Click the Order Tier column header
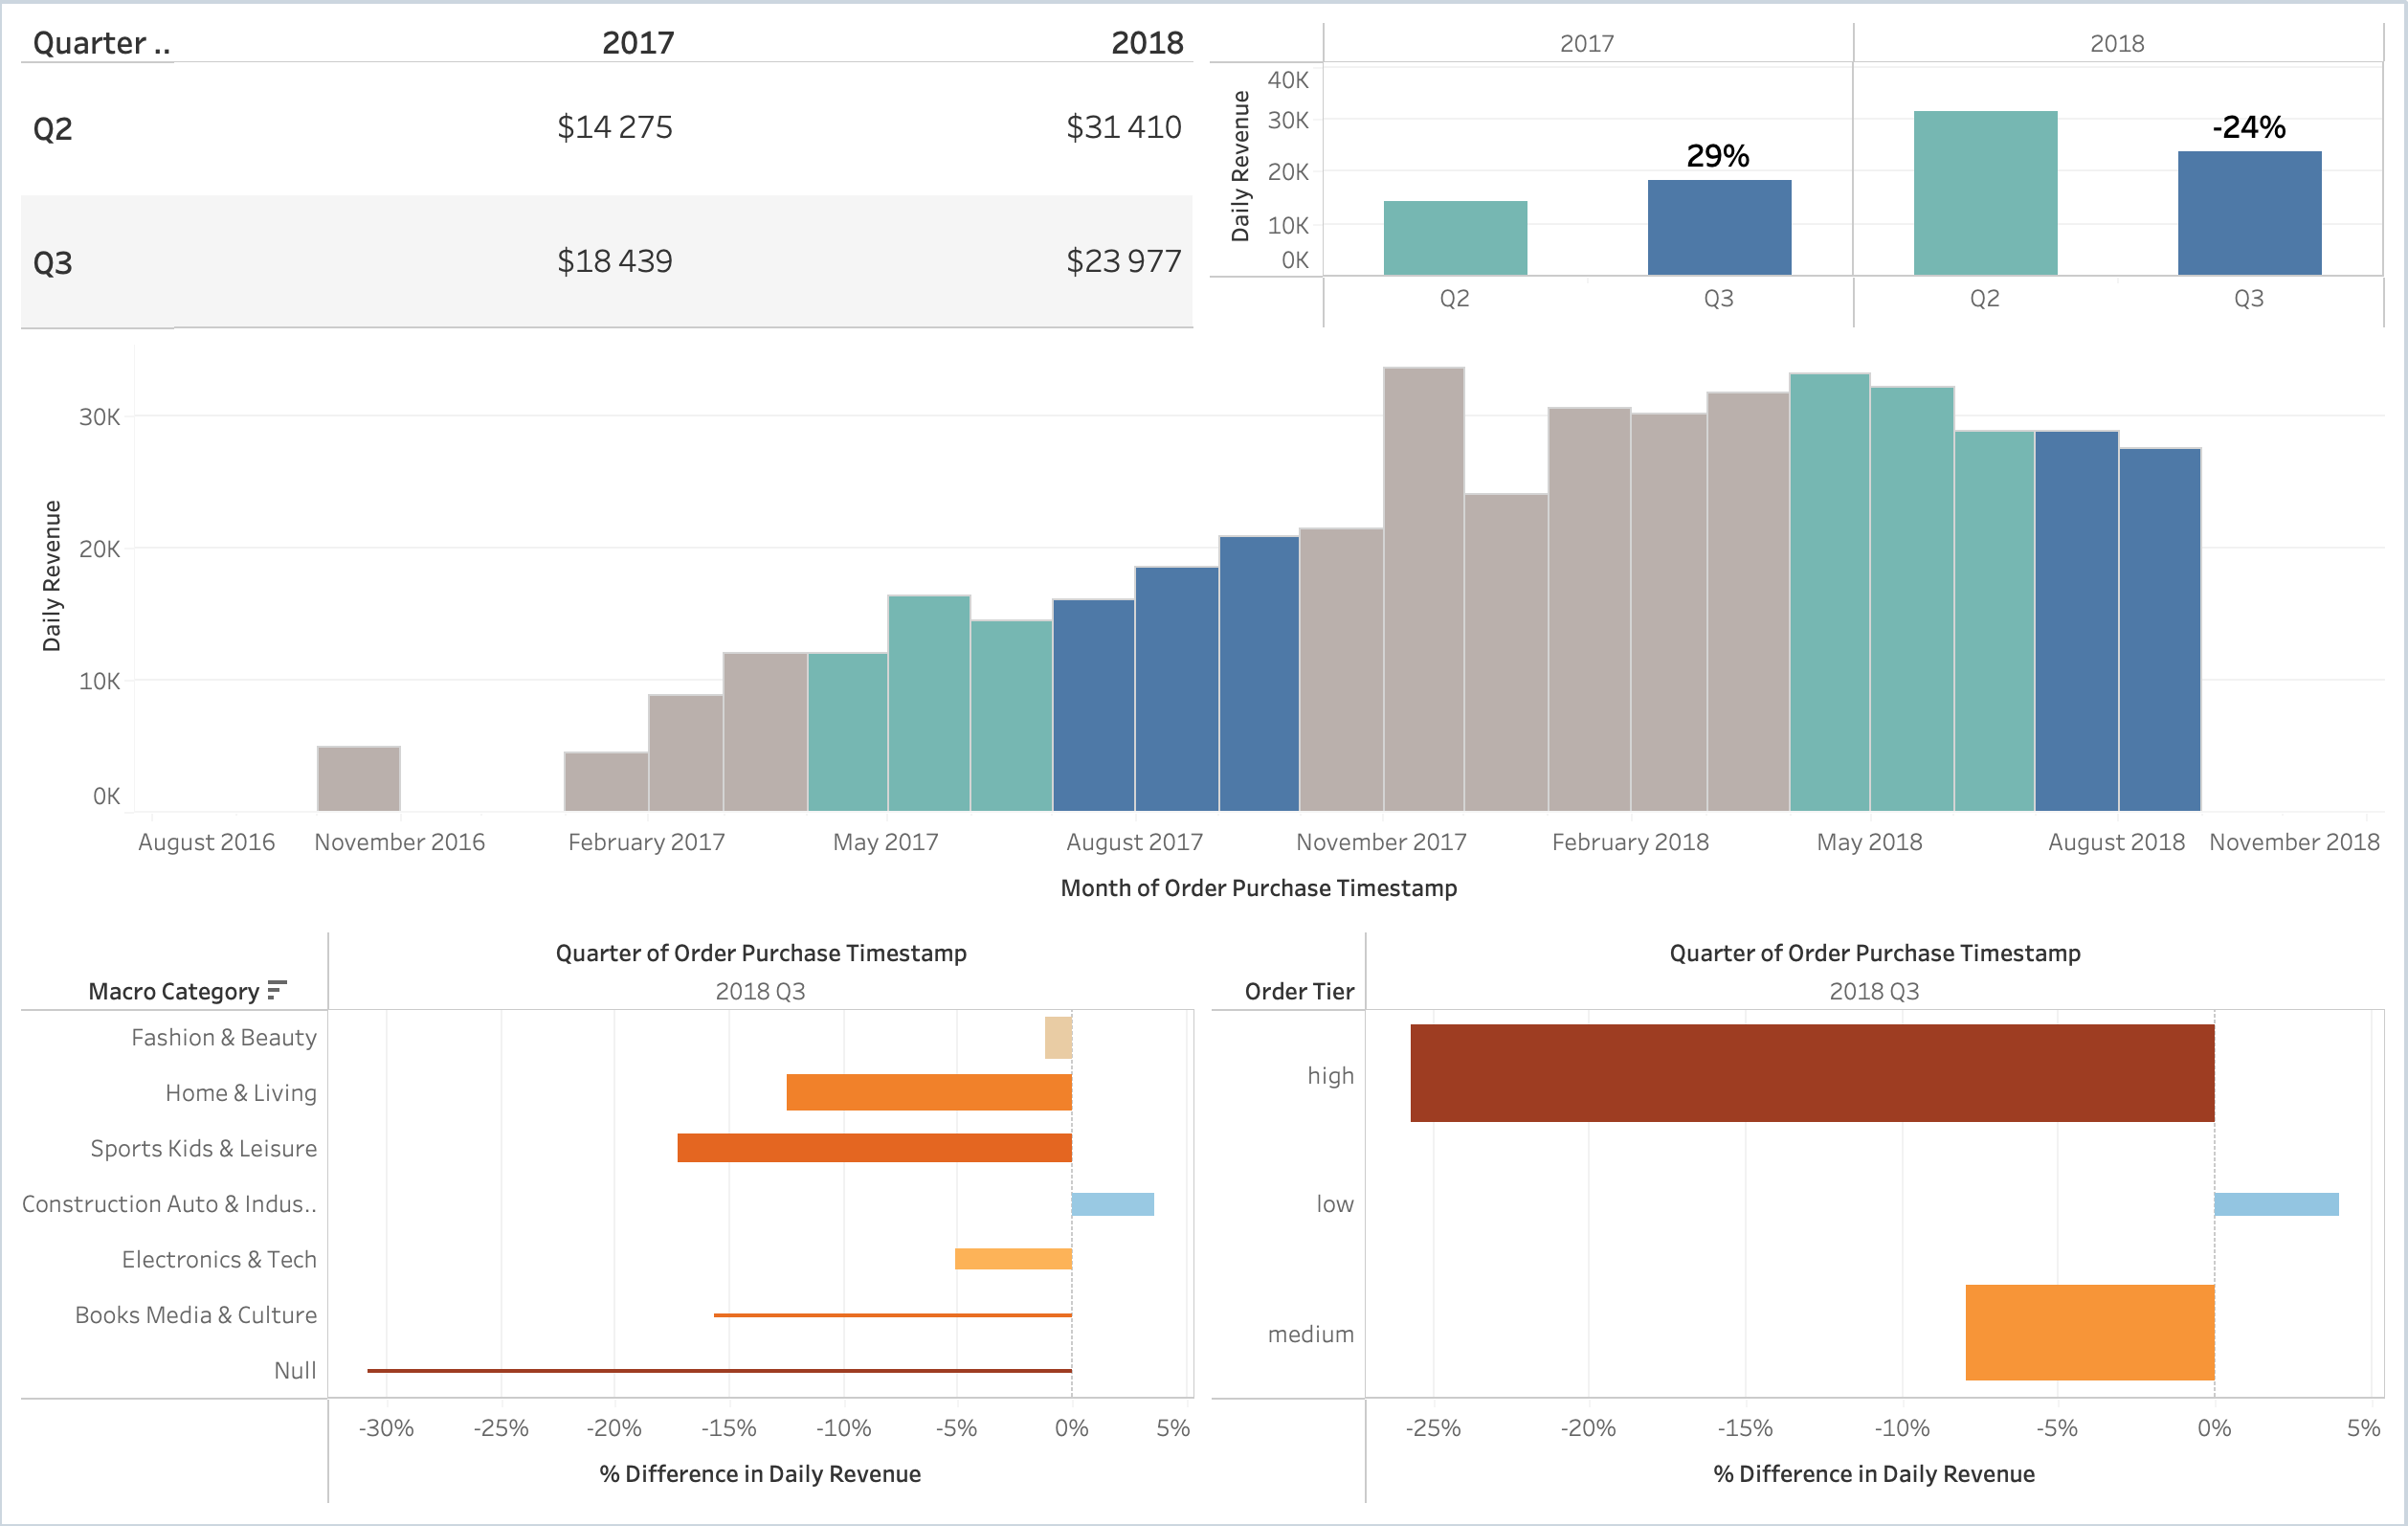This screenshot has height=1526, width=2408. (x=1298, y=991)
